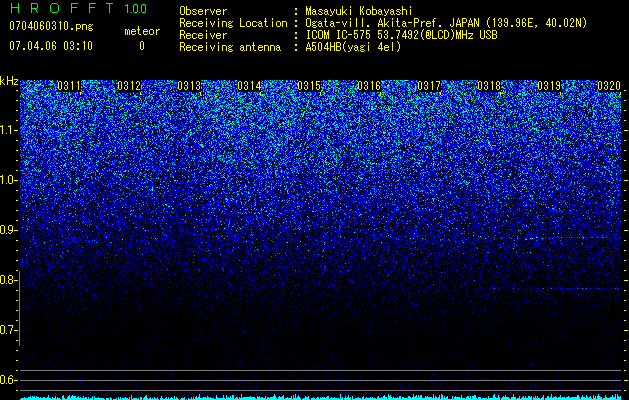The height and width of the screenshot is (400, 629).
Task: Click the 0.9 frequency axis label
Action: [9, 230]
